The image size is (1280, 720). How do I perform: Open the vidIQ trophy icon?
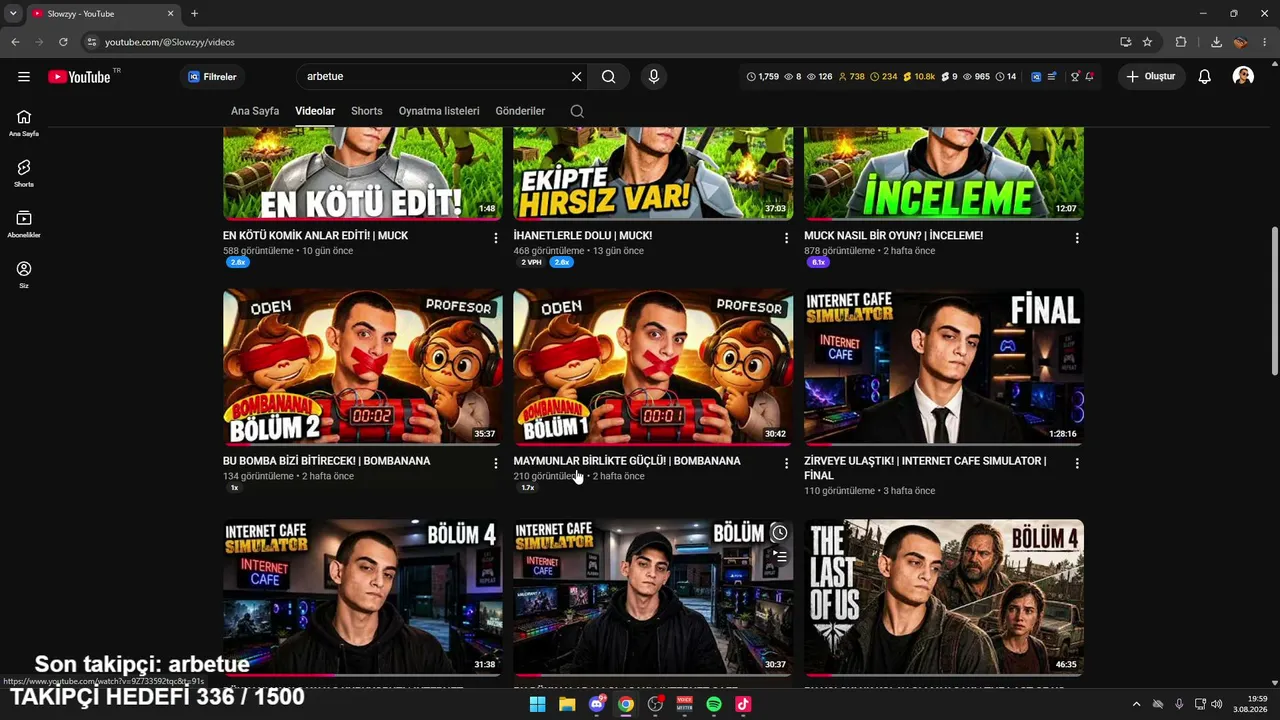click(x=1075, y=77)
